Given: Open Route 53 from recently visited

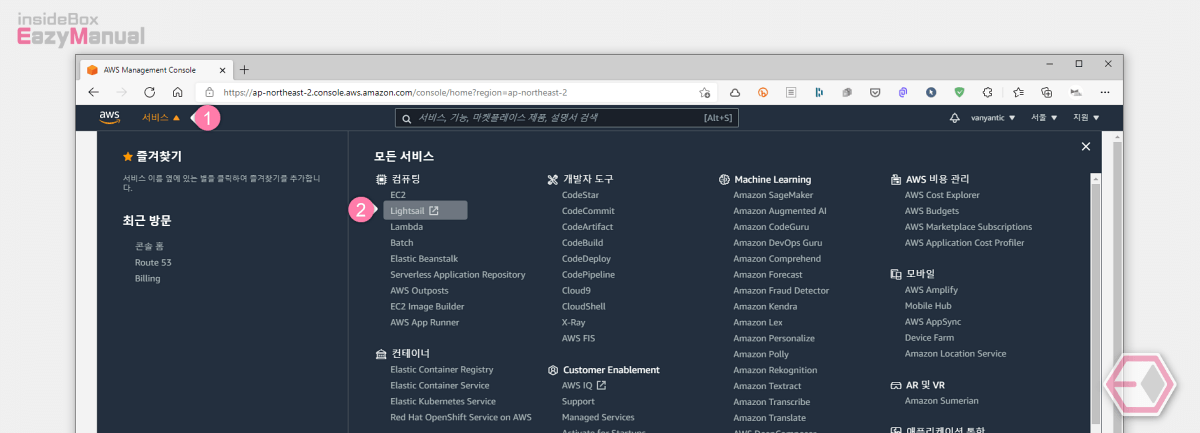Looking at the screenshot, I should click(153, 262).
